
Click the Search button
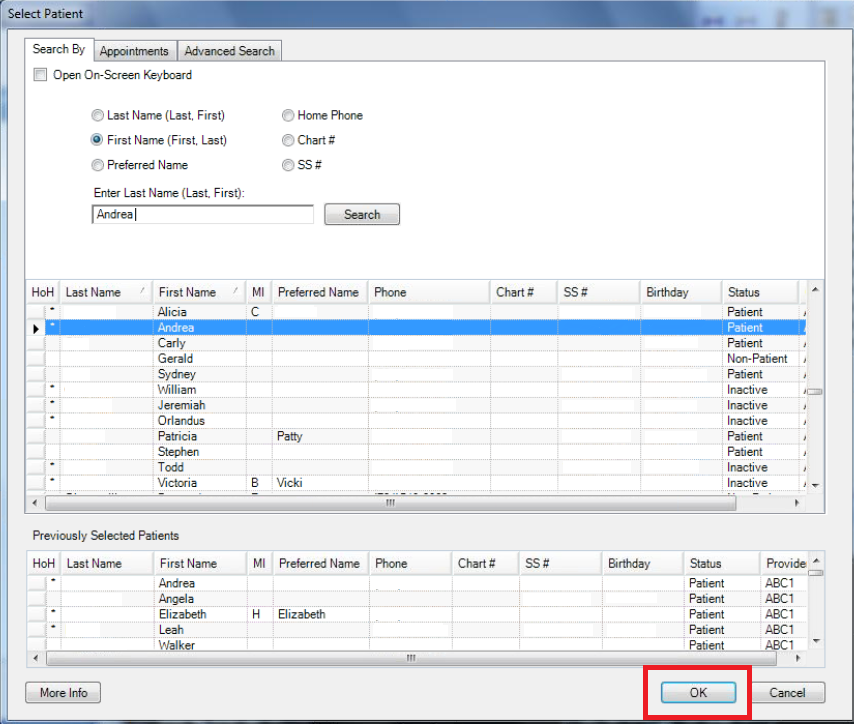click(x=361, y=214)
